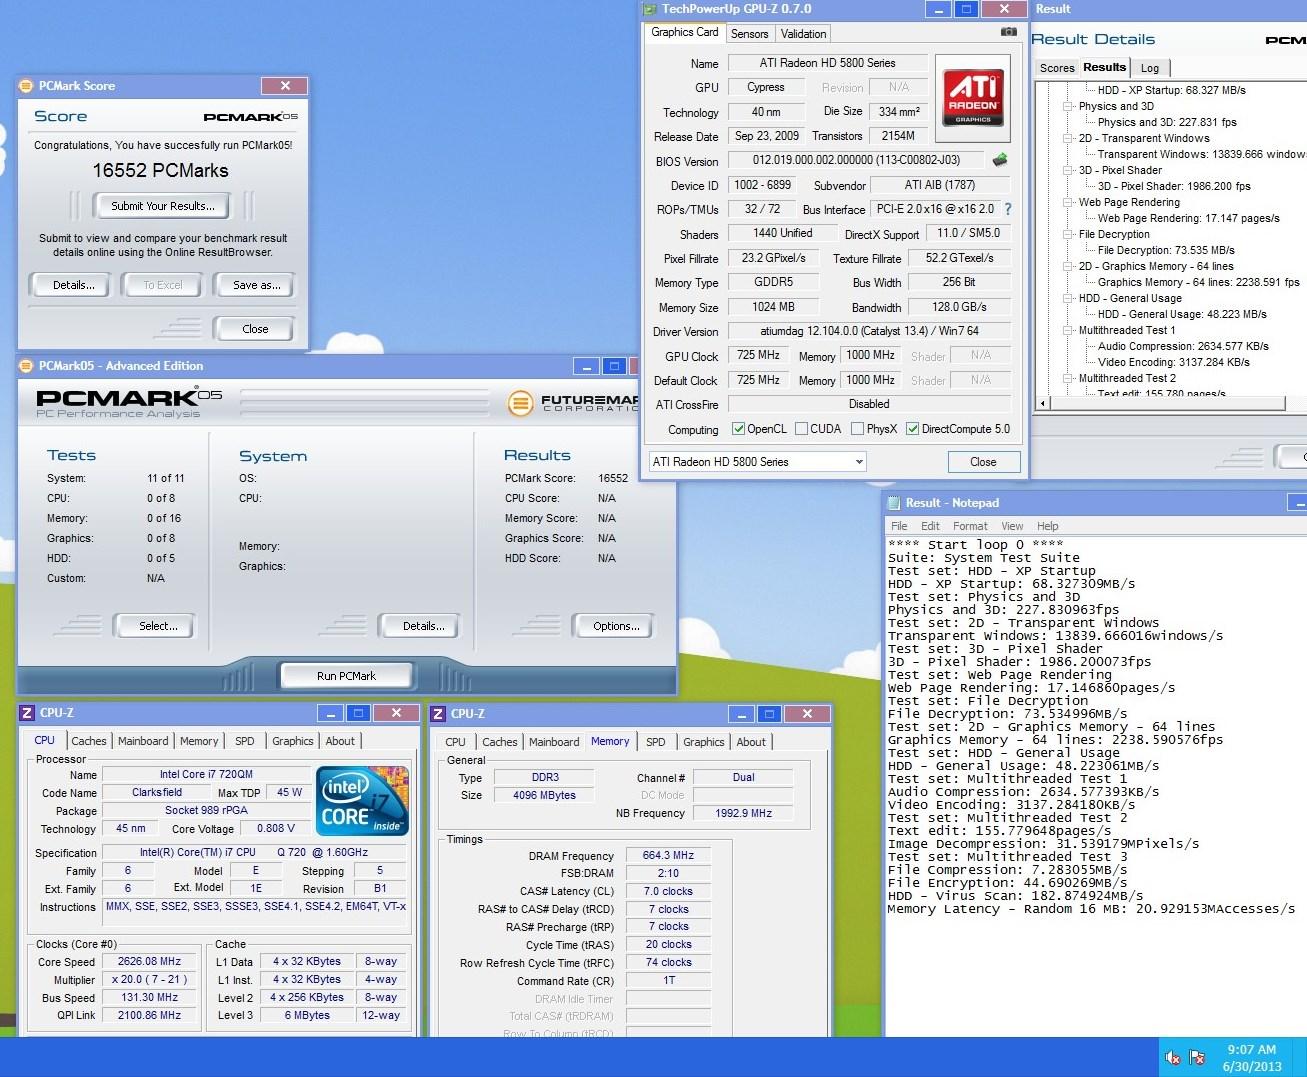Toggle the CUDA checkbox
The image size is (1307, 1077).
point(801,429)
